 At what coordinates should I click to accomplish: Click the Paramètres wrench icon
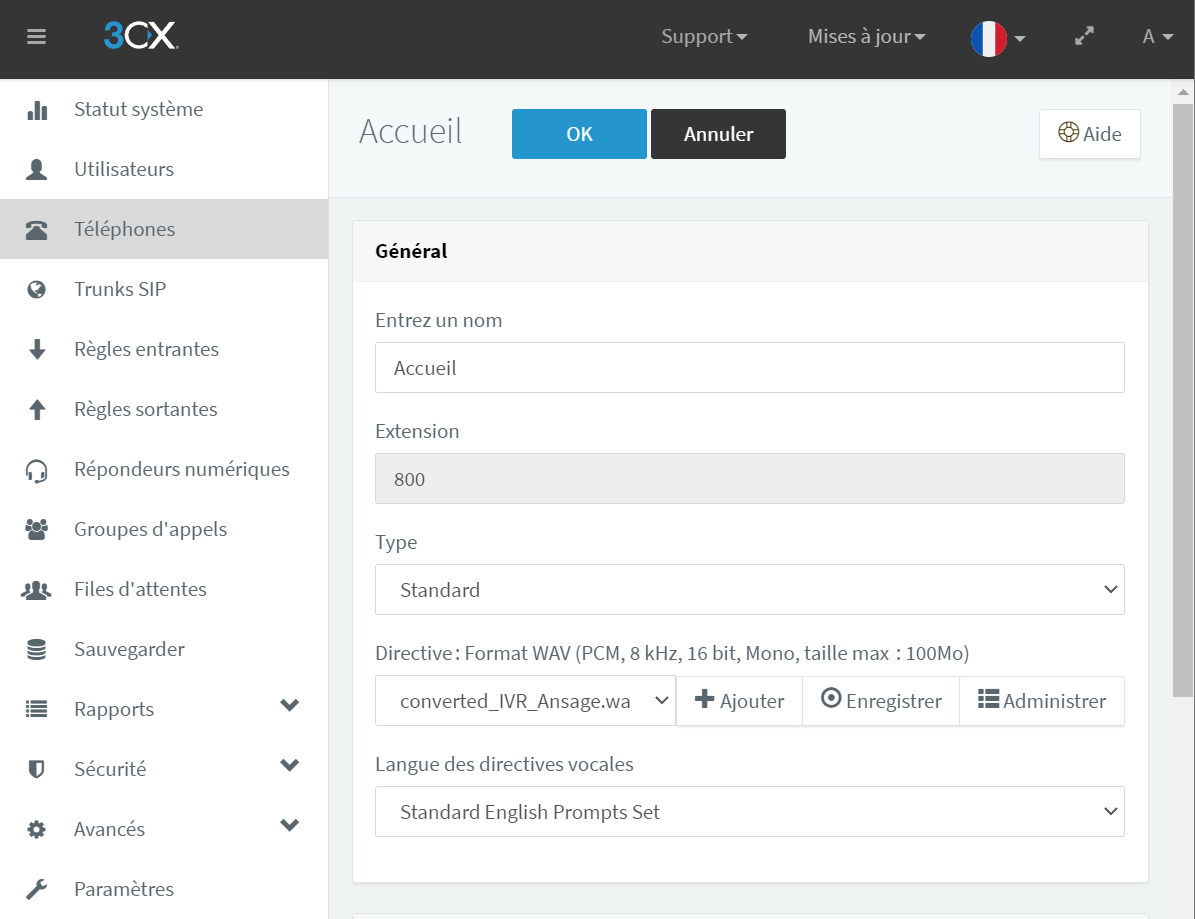37,889
